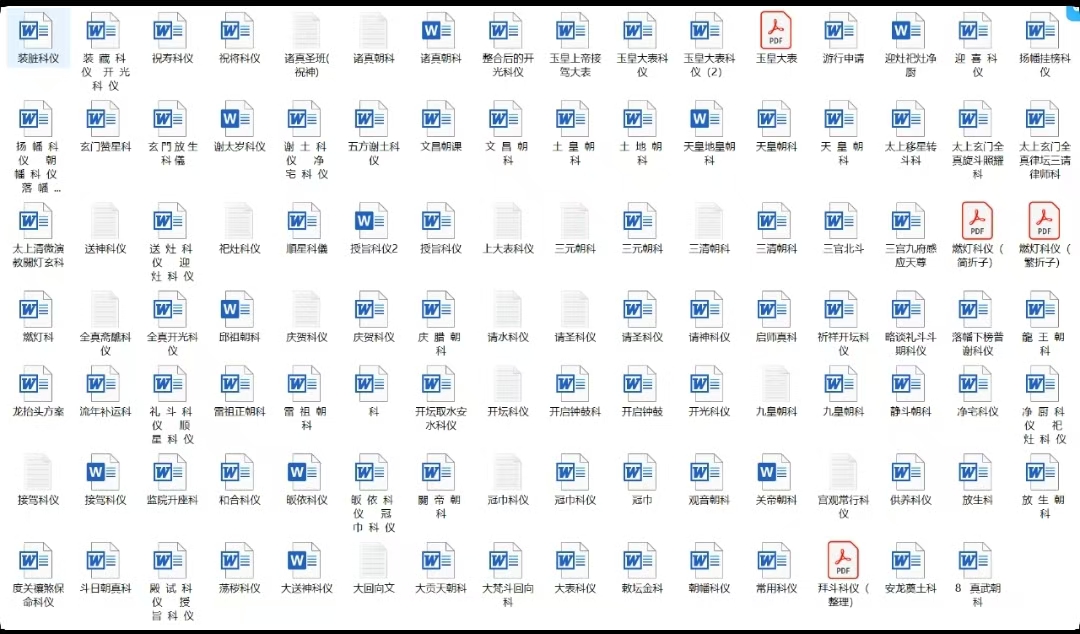Click the 授旨科仪2 Word document

(x=373, y=222)
